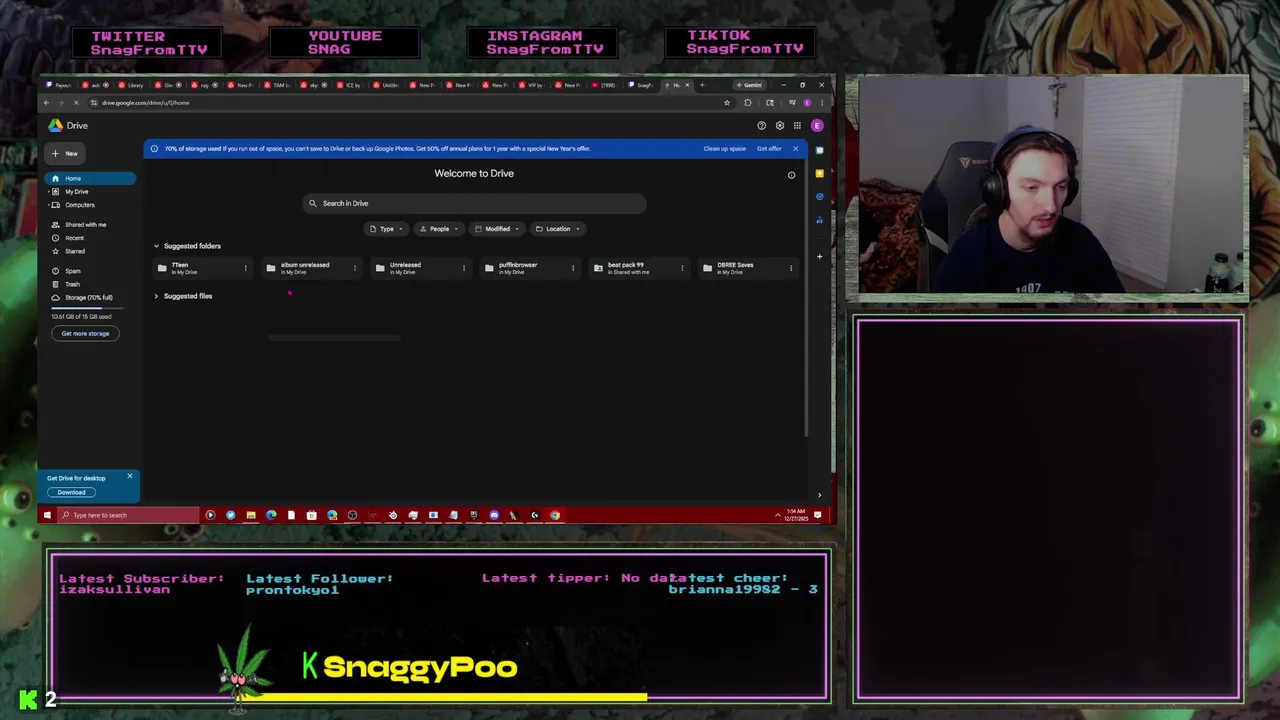The width and height of the screenshot is (1280, 720).
Task: Open the People filter dropdown
Action: point(439,229)
